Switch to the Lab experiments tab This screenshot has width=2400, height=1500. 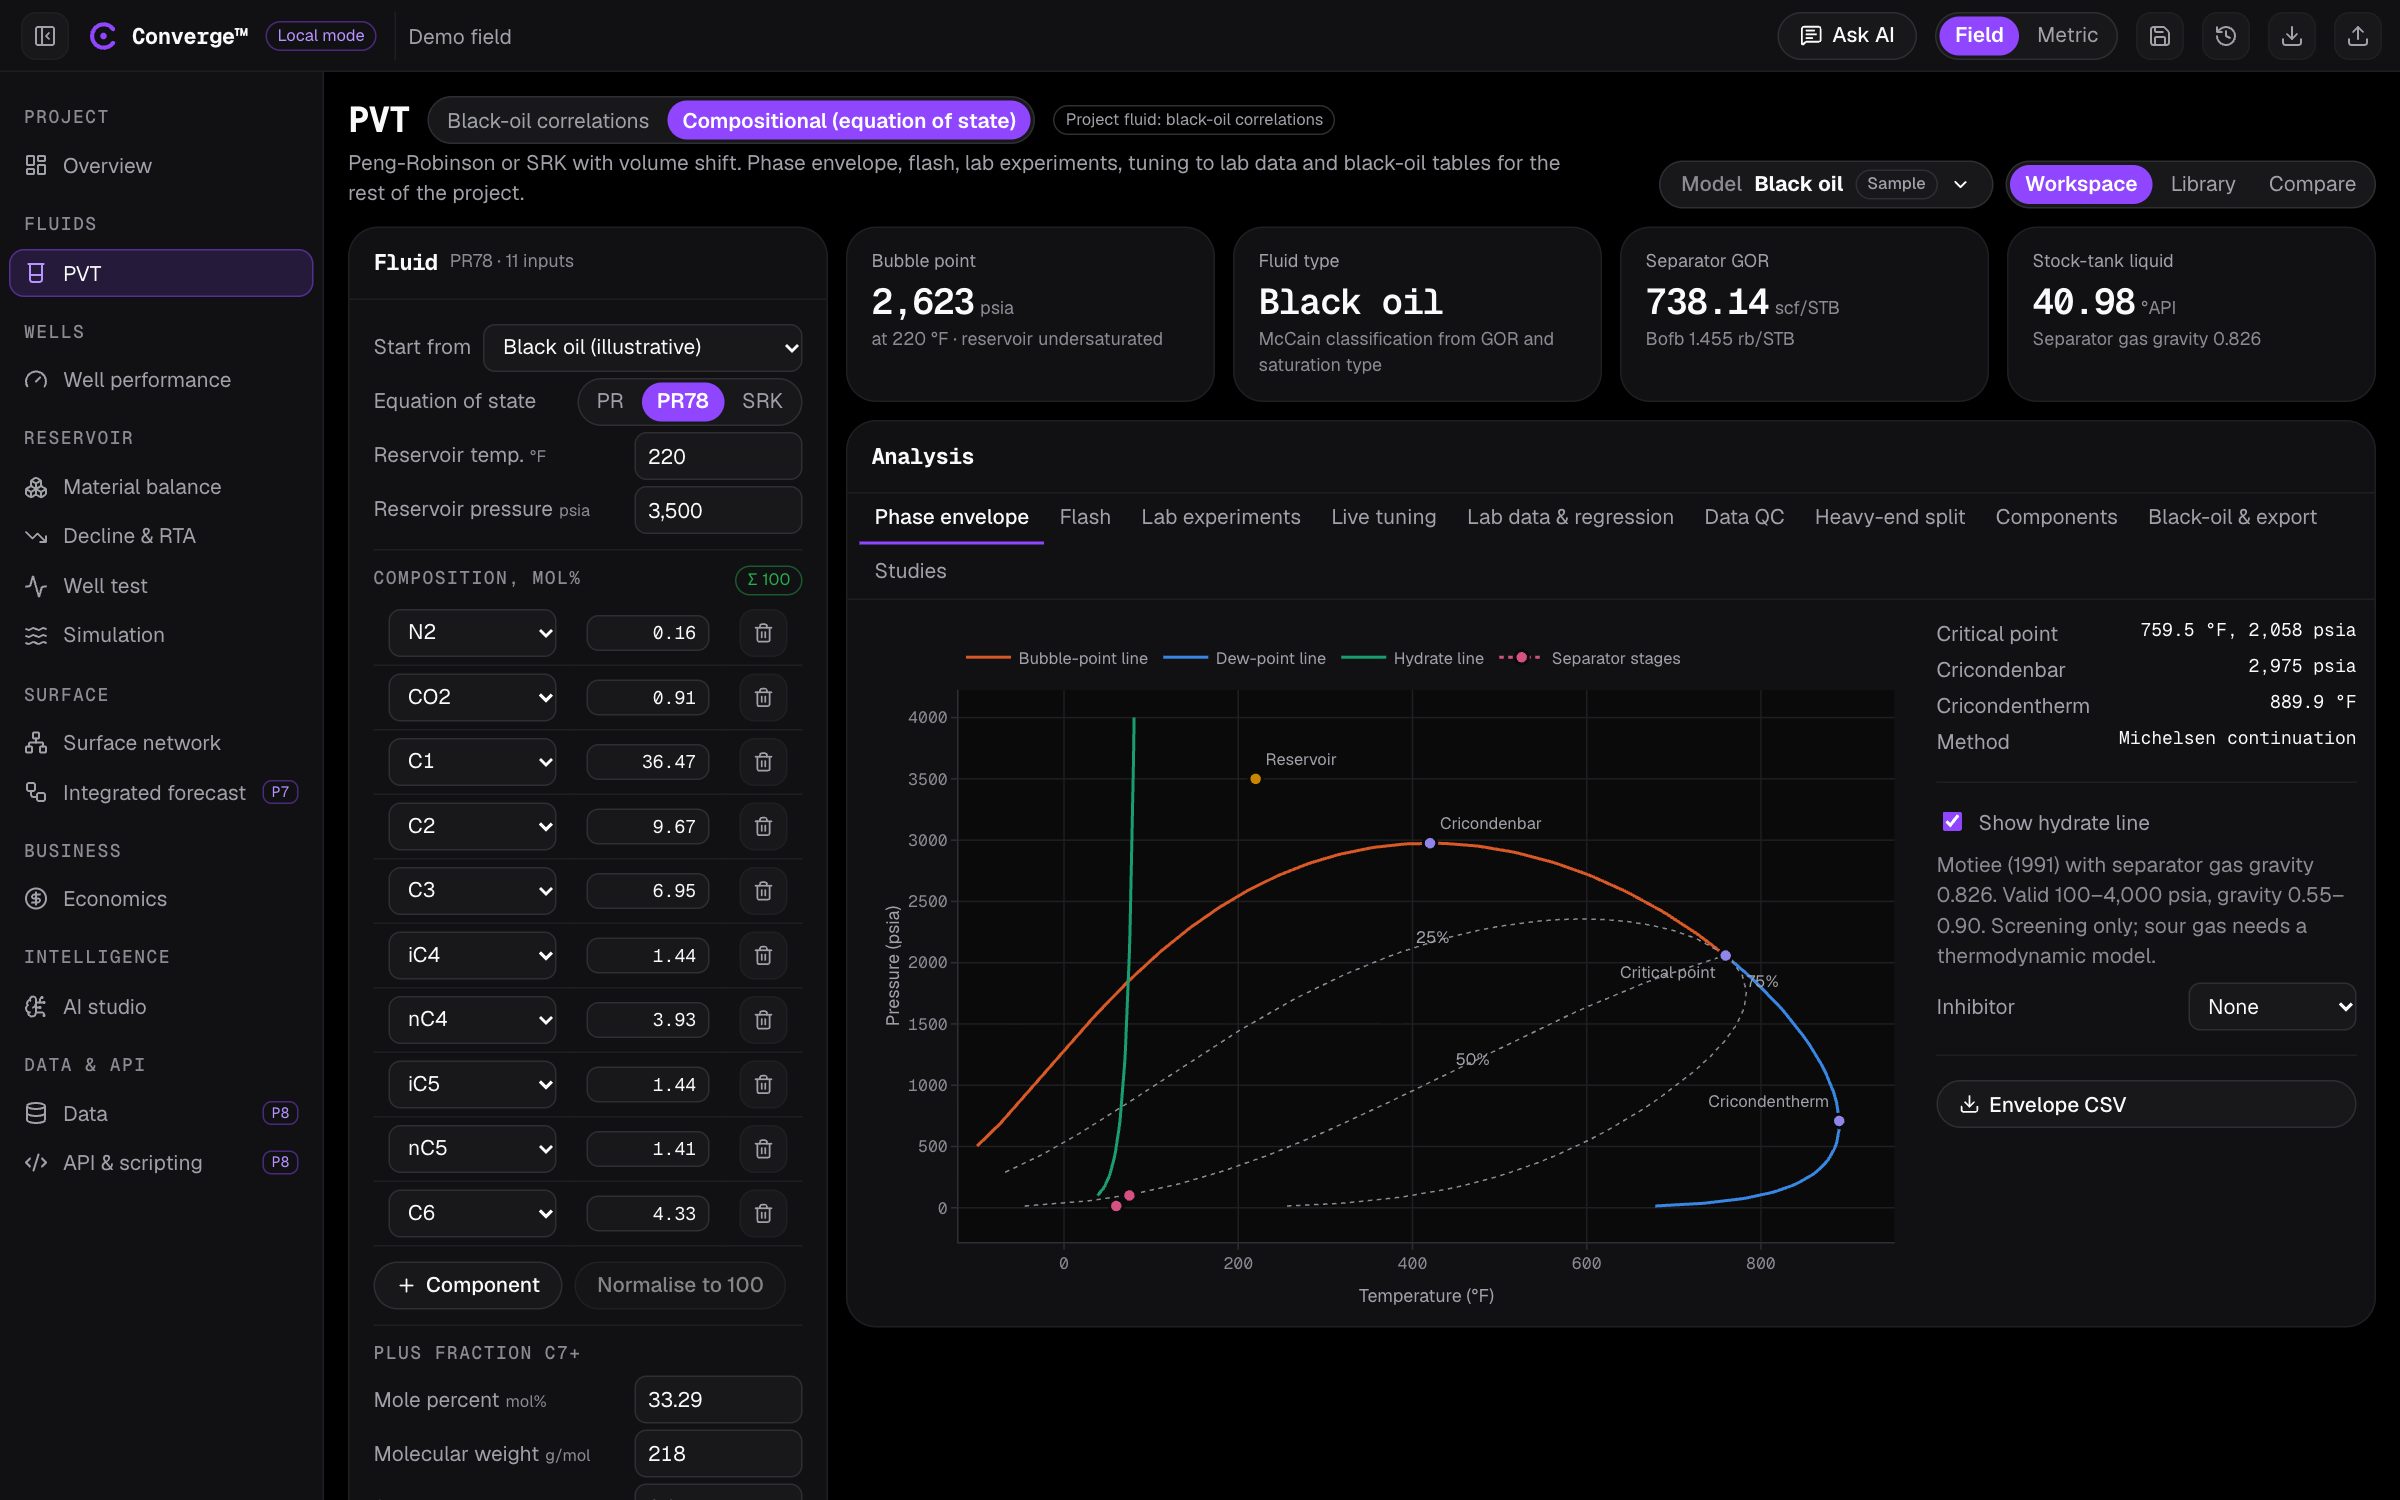point(1220,517)
